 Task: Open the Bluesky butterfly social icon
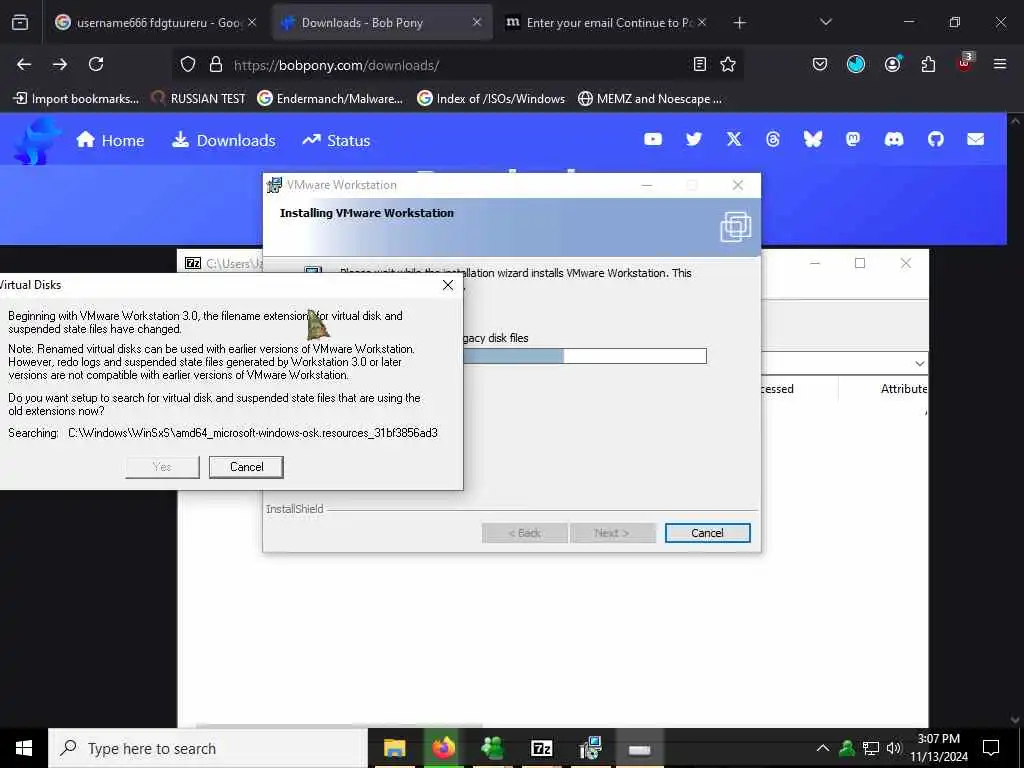tap(813, 139)
